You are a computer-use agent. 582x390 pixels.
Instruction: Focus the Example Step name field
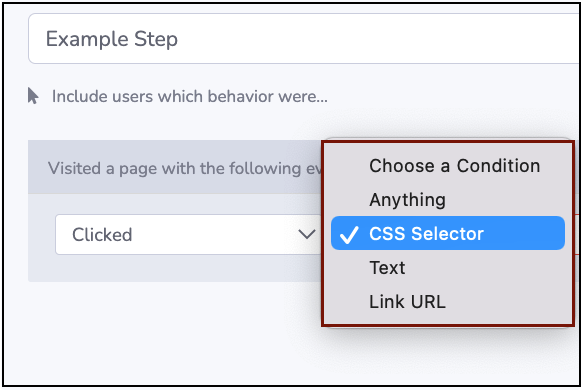304,39
